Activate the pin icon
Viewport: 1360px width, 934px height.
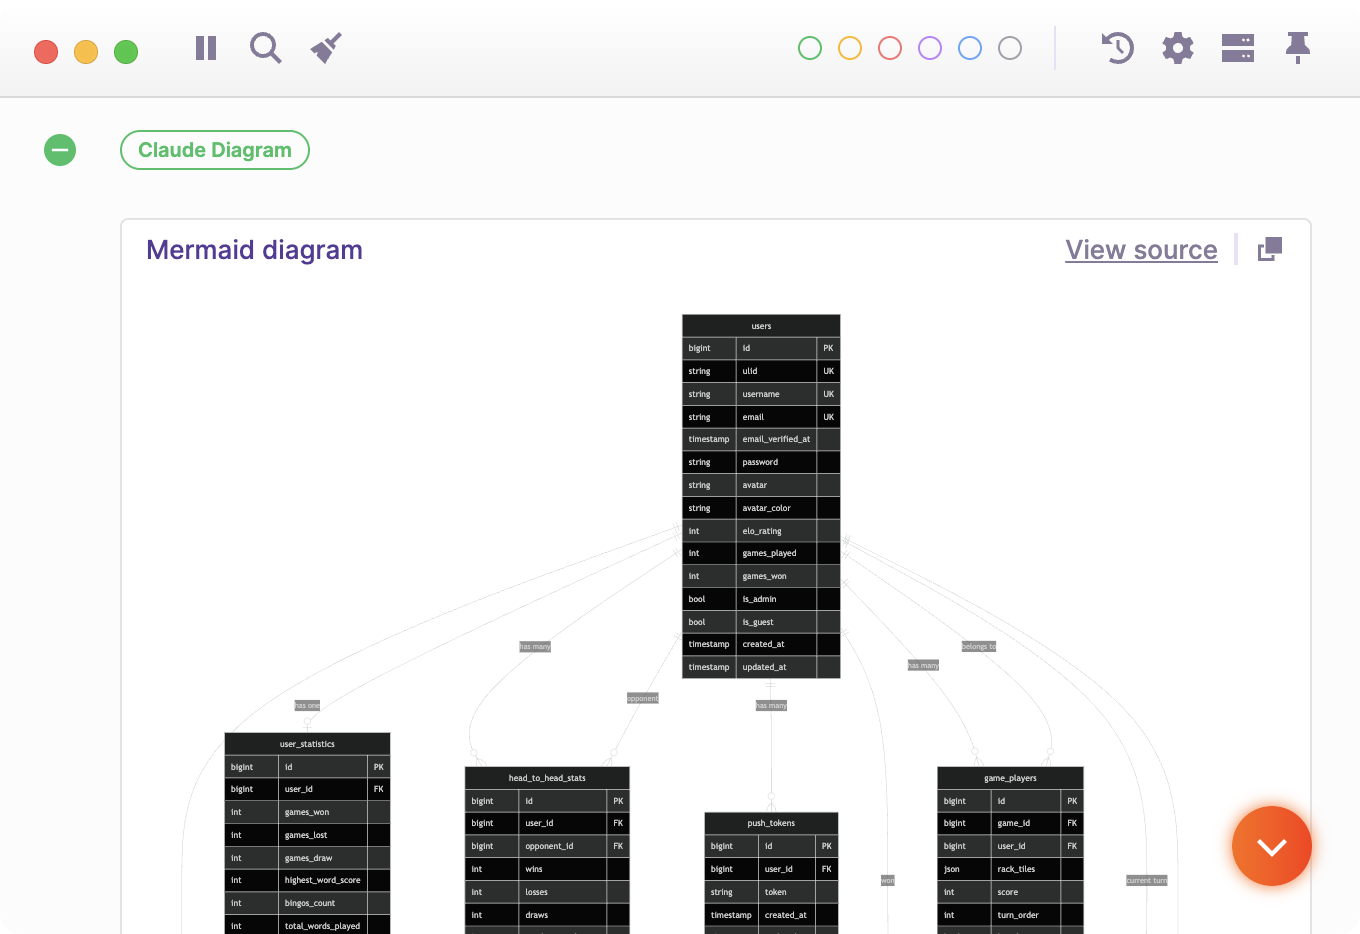pos(1297,48)
